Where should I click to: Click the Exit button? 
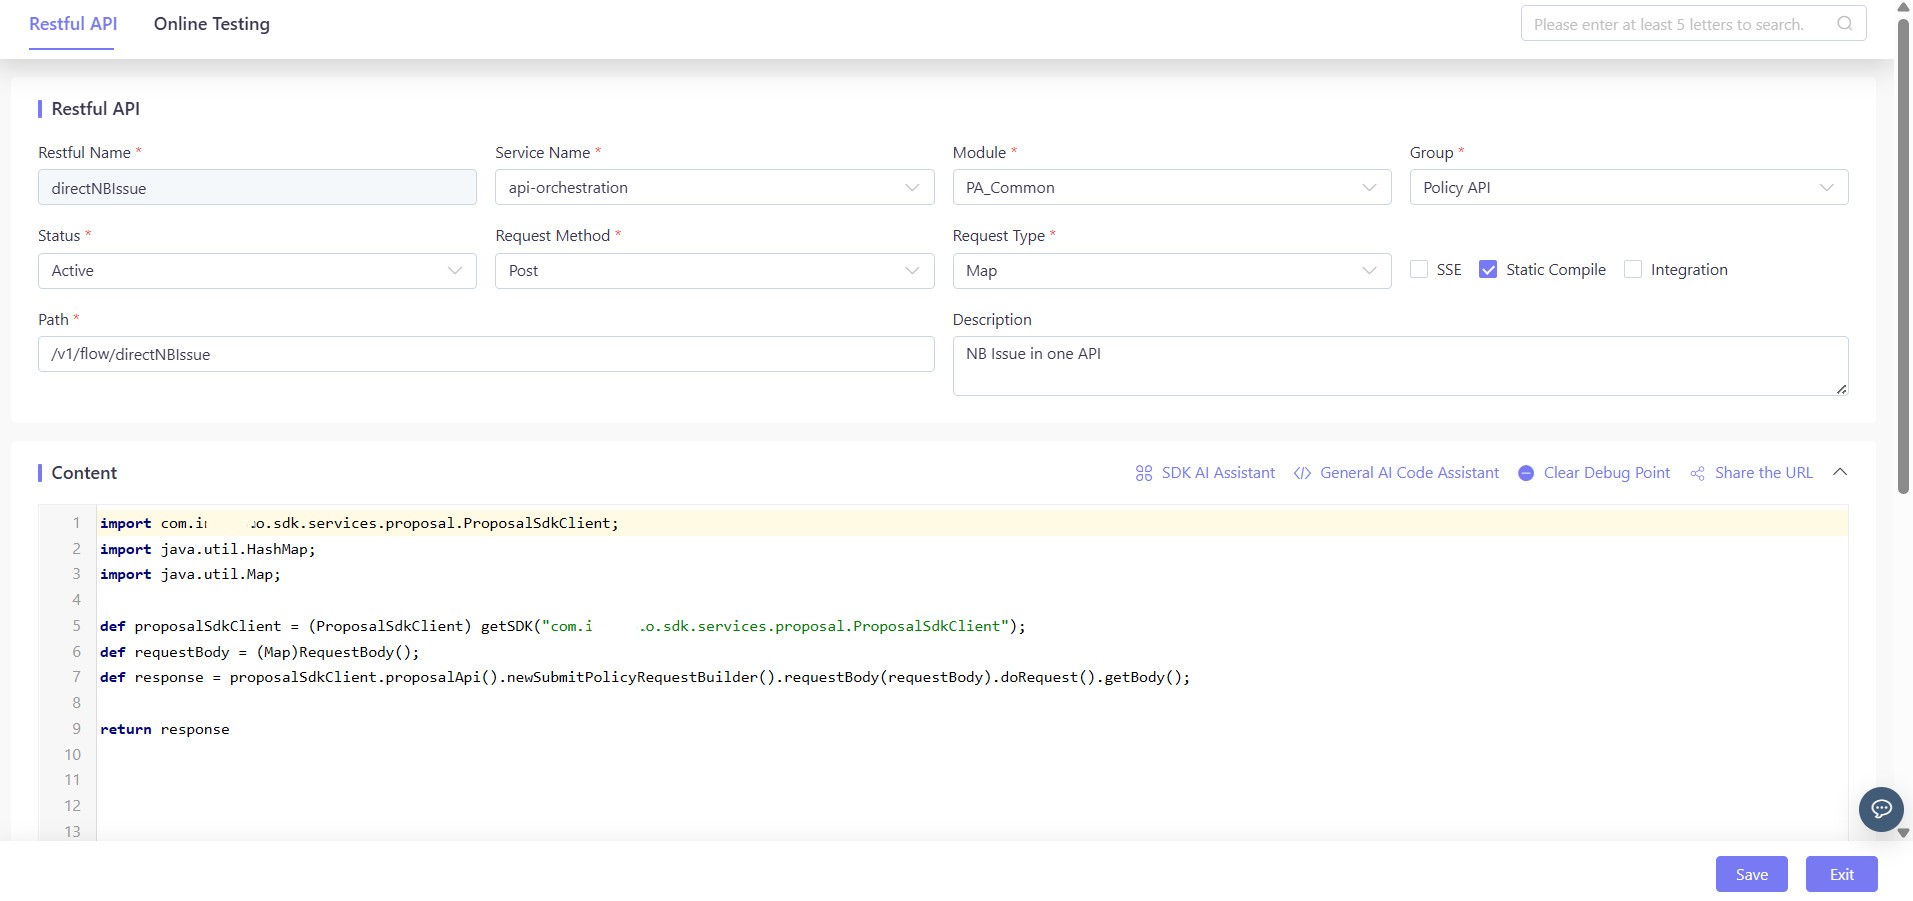[x=1841, y=874]
